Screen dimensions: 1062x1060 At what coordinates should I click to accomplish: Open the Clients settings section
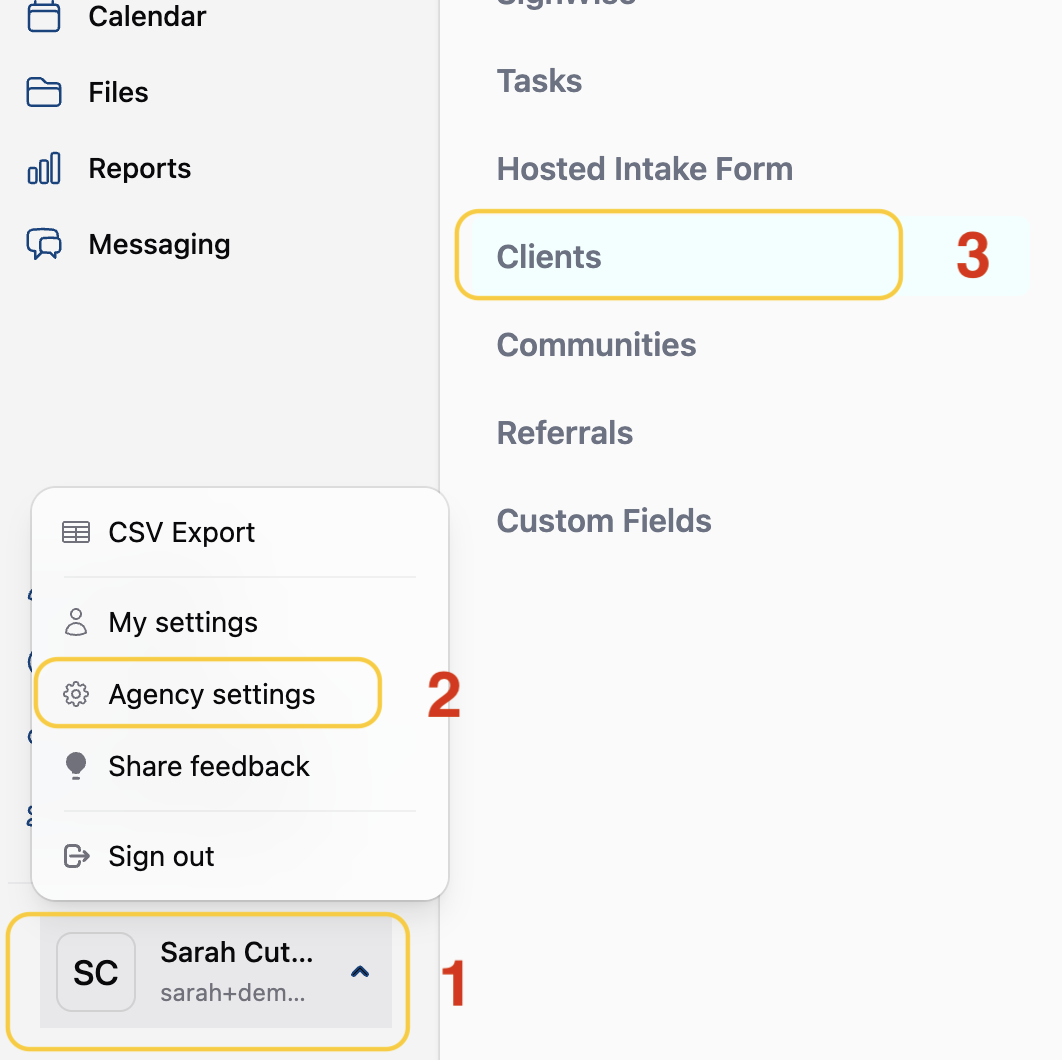(549, 257)
